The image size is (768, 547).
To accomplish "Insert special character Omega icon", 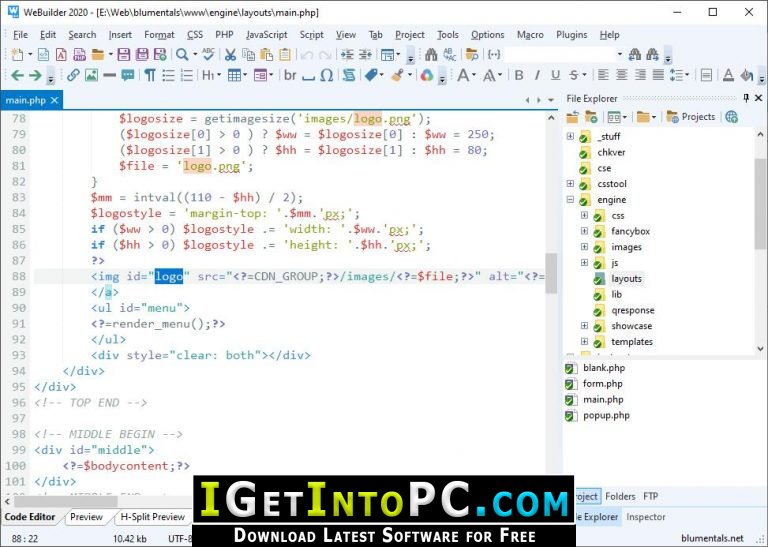I will tap(327, 75).
